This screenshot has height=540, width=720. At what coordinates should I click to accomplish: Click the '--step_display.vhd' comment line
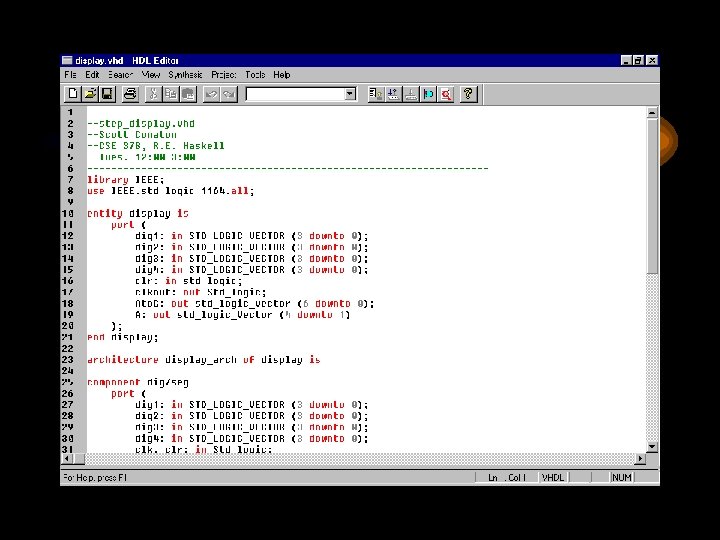click(141, 123)
